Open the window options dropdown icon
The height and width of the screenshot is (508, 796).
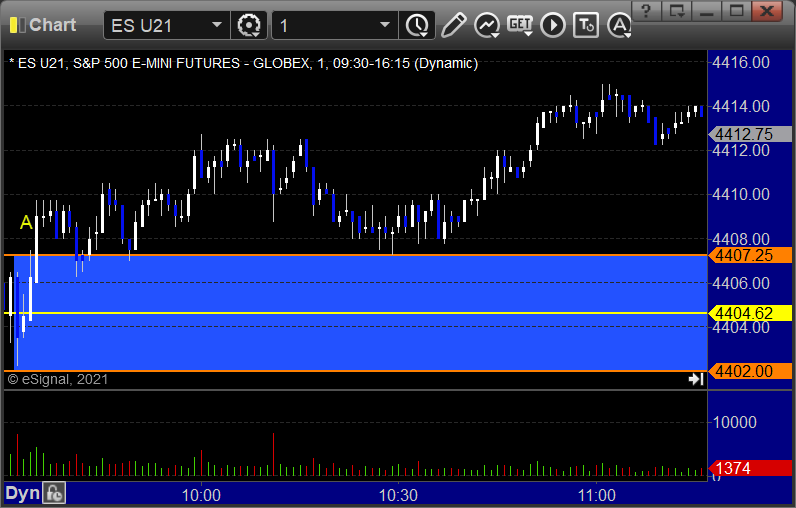[x=677, y=11]
